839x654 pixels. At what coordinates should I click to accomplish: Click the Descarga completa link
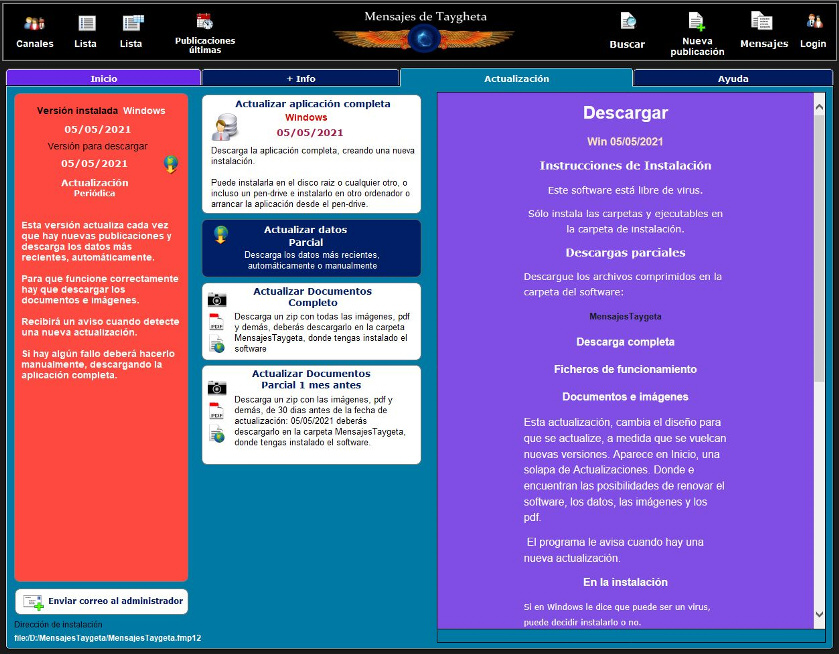pos(625,342)
